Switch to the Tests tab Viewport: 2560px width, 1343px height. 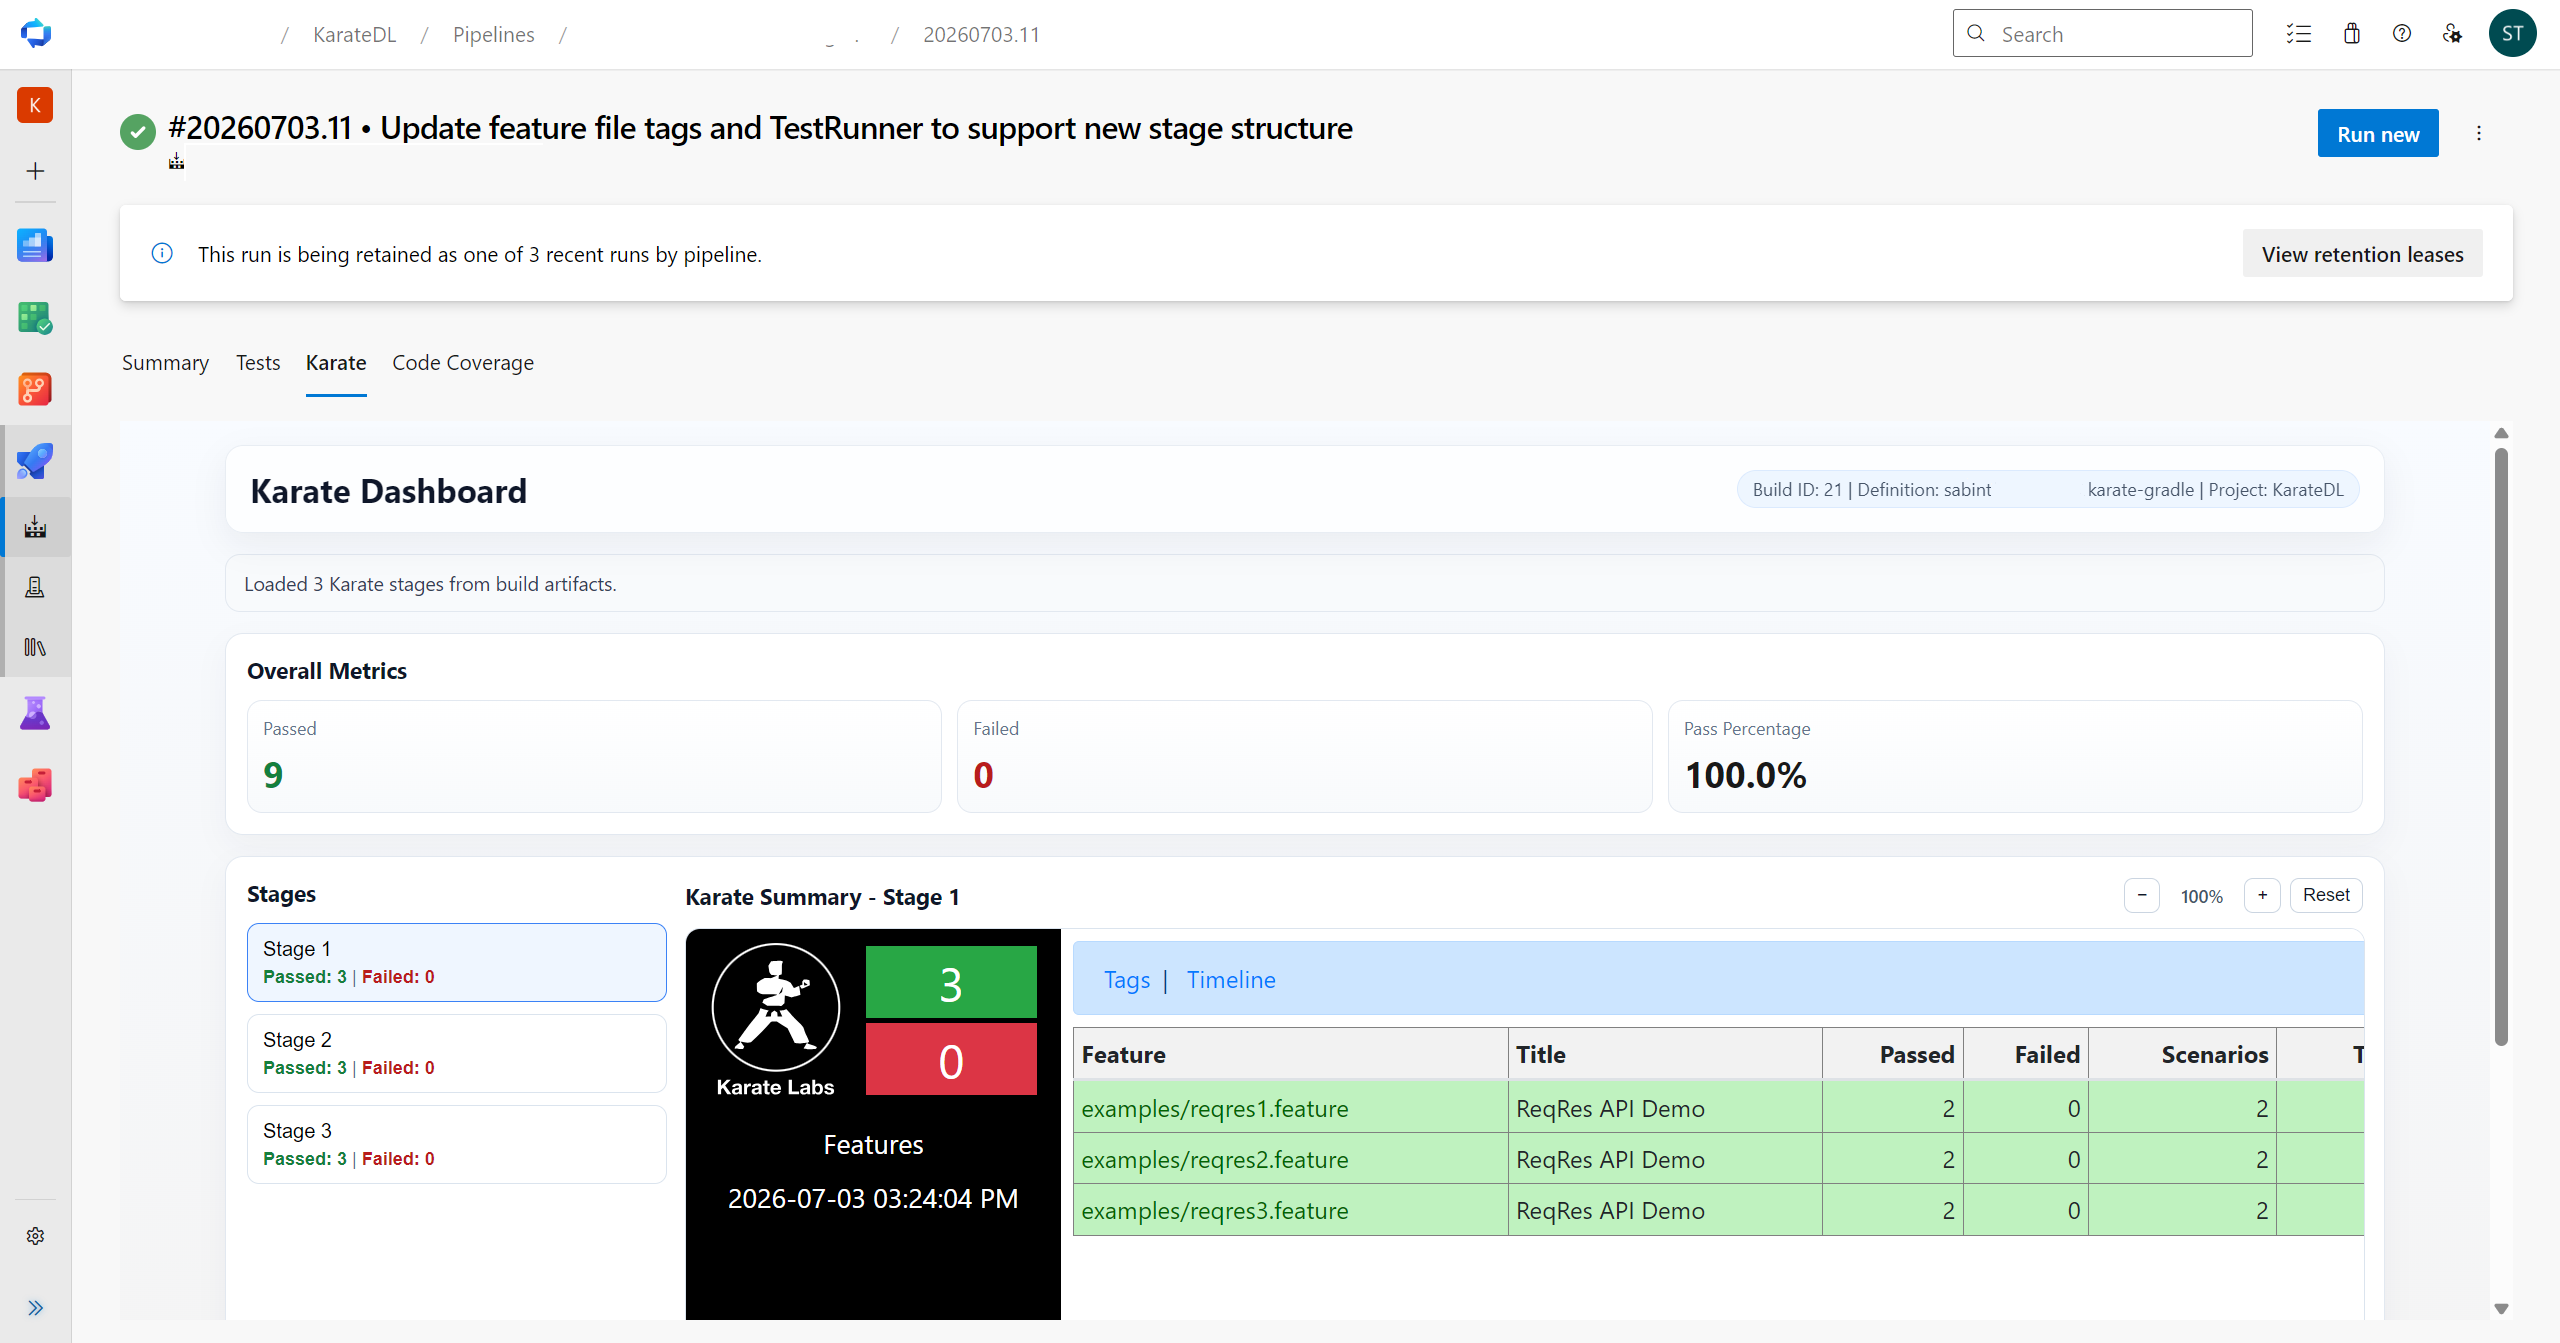258,363
